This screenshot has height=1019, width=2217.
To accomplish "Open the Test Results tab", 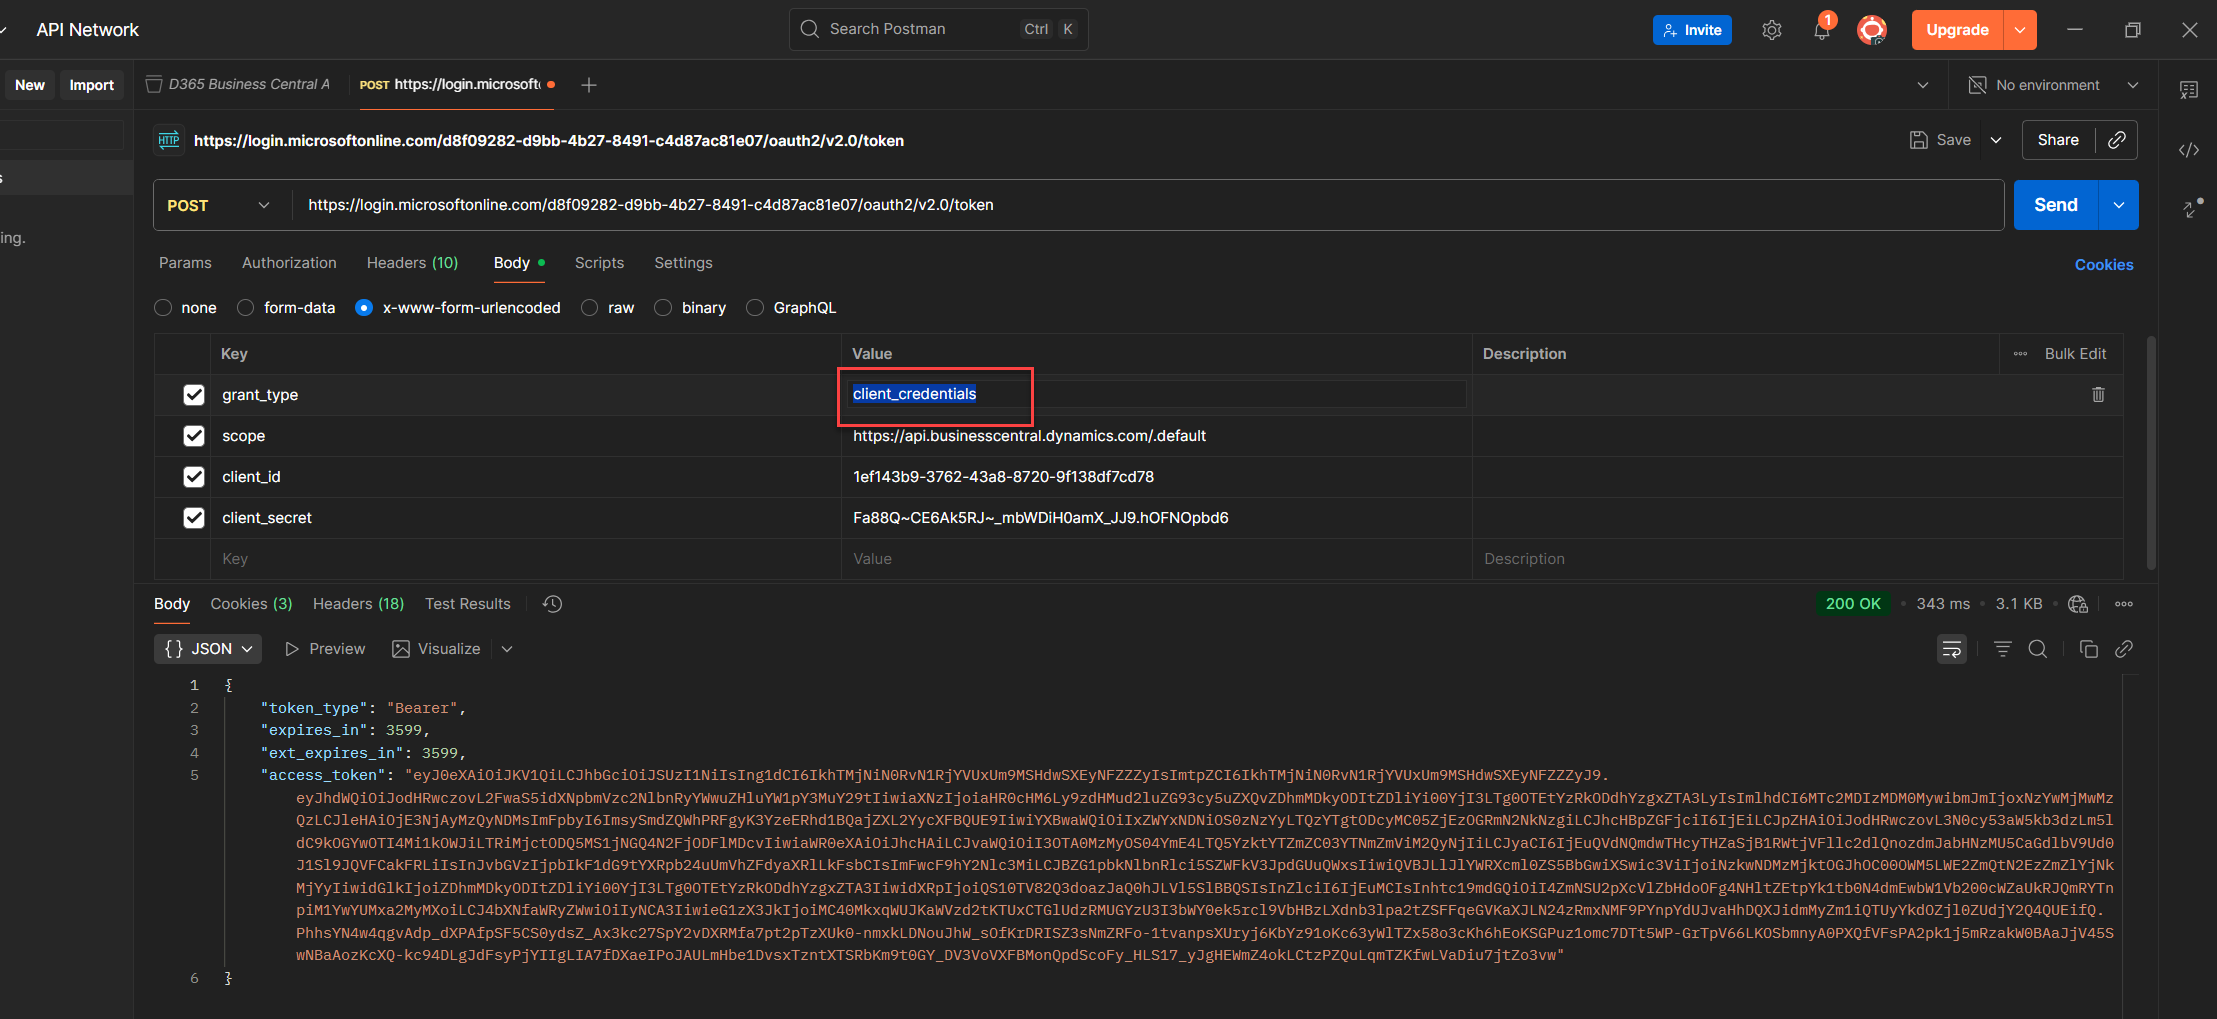I will pos(467,604).
